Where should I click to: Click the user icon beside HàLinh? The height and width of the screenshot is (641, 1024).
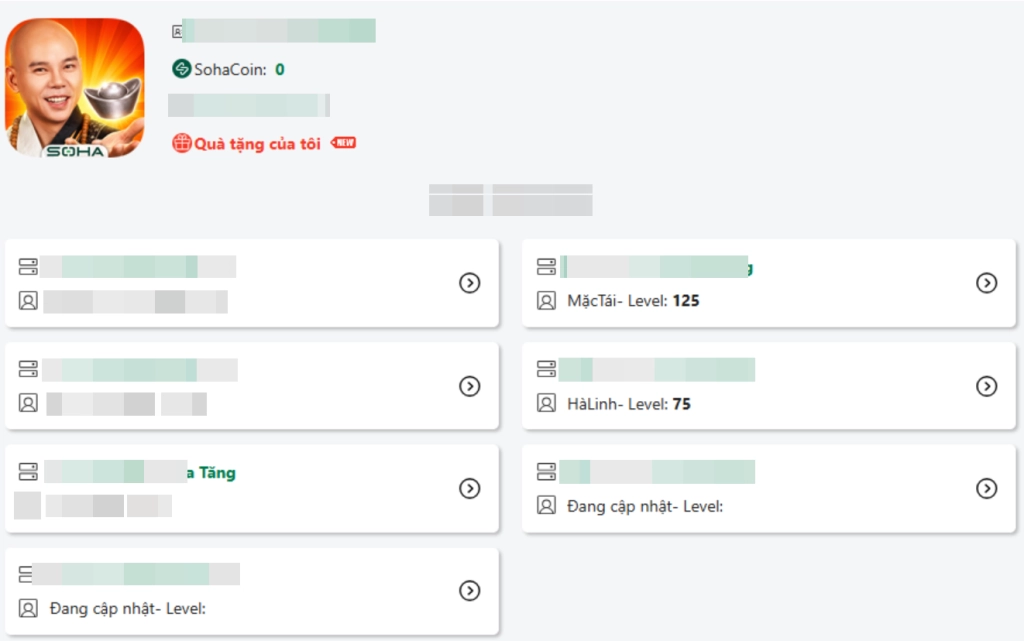(546, 403)
